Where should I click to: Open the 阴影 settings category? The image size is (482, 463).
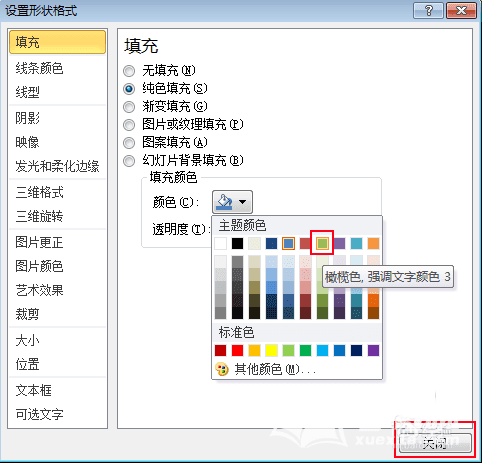[28, 118]
